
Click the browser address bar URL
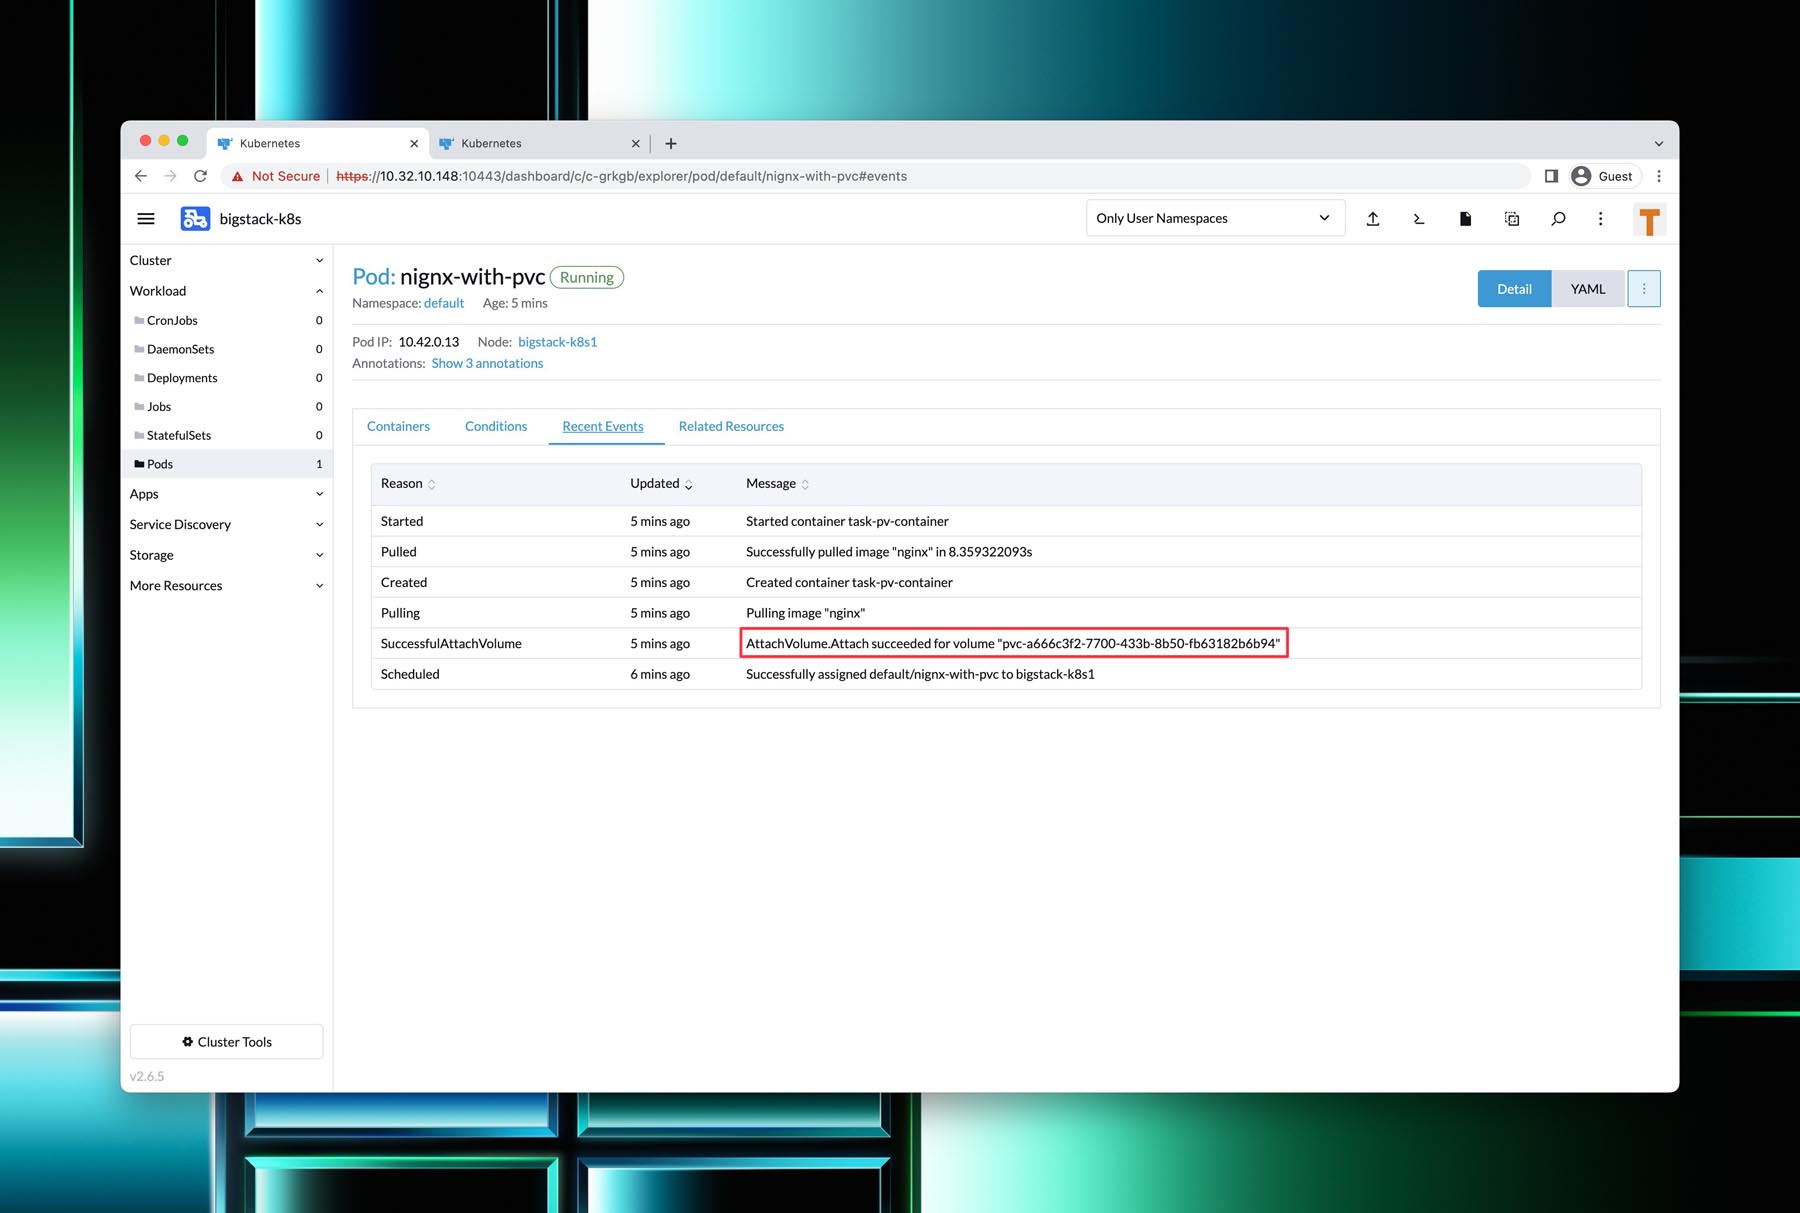[621, 176]
